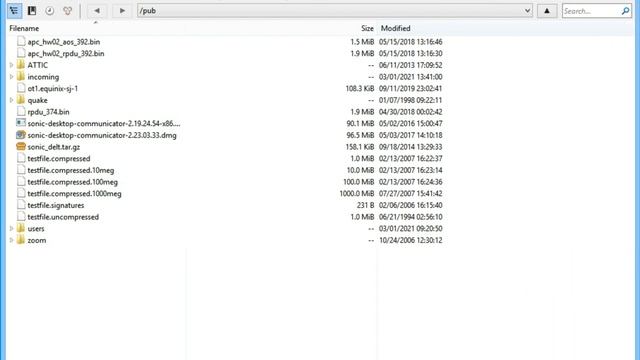Click the 108.3 KiB size value
Image resolution: width=640 pixels, height=360 pixels.
tap(360, 89)
